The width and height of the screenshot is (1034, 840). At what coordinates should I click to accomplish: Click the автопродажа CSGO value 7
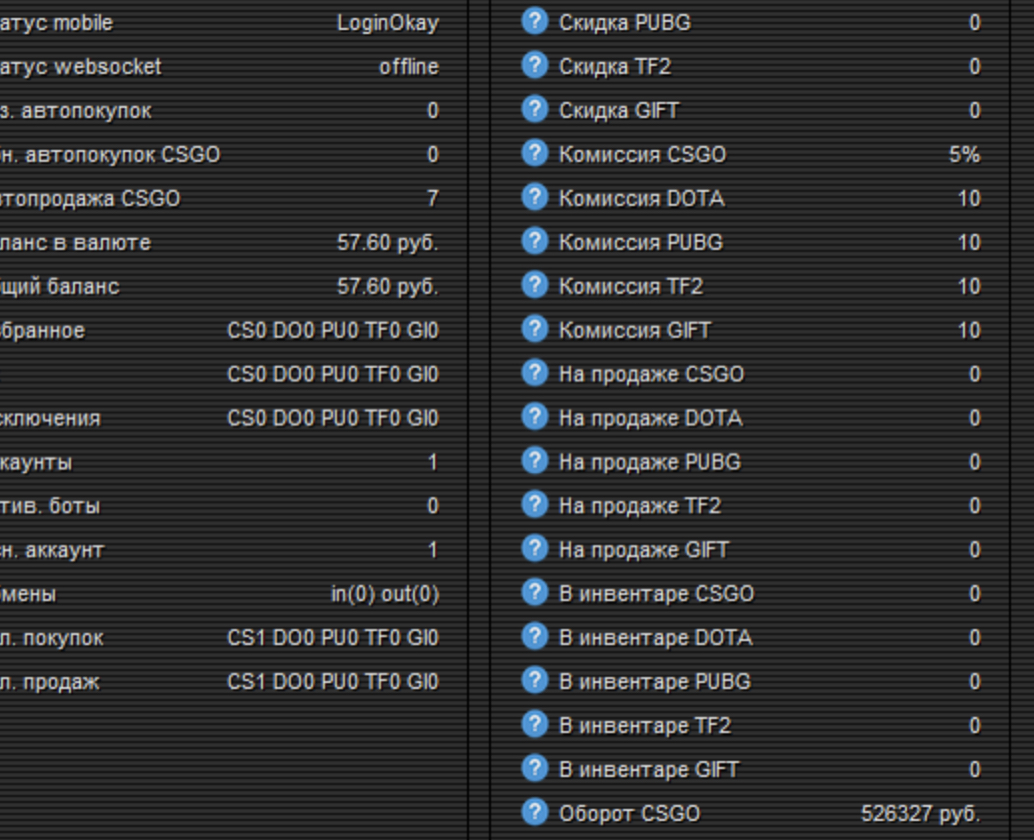click(x=432, y=199)
